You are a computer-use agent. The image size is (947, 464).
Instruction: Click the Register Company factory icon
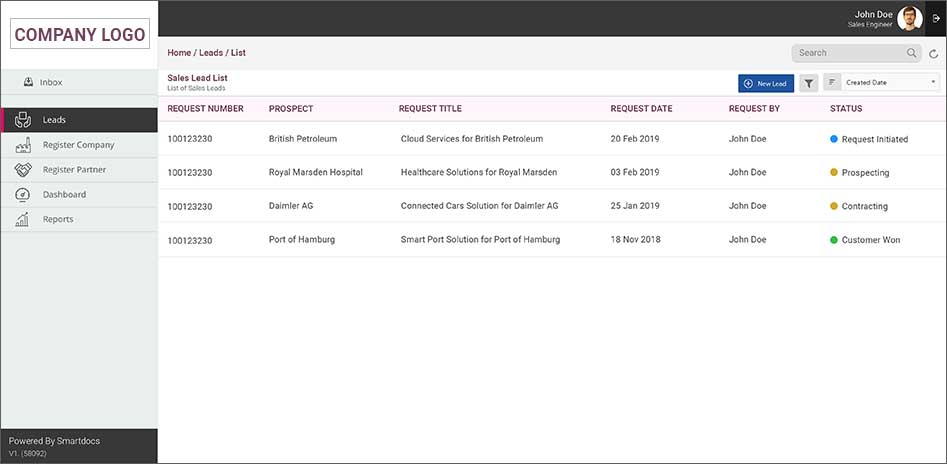[23, 145]
